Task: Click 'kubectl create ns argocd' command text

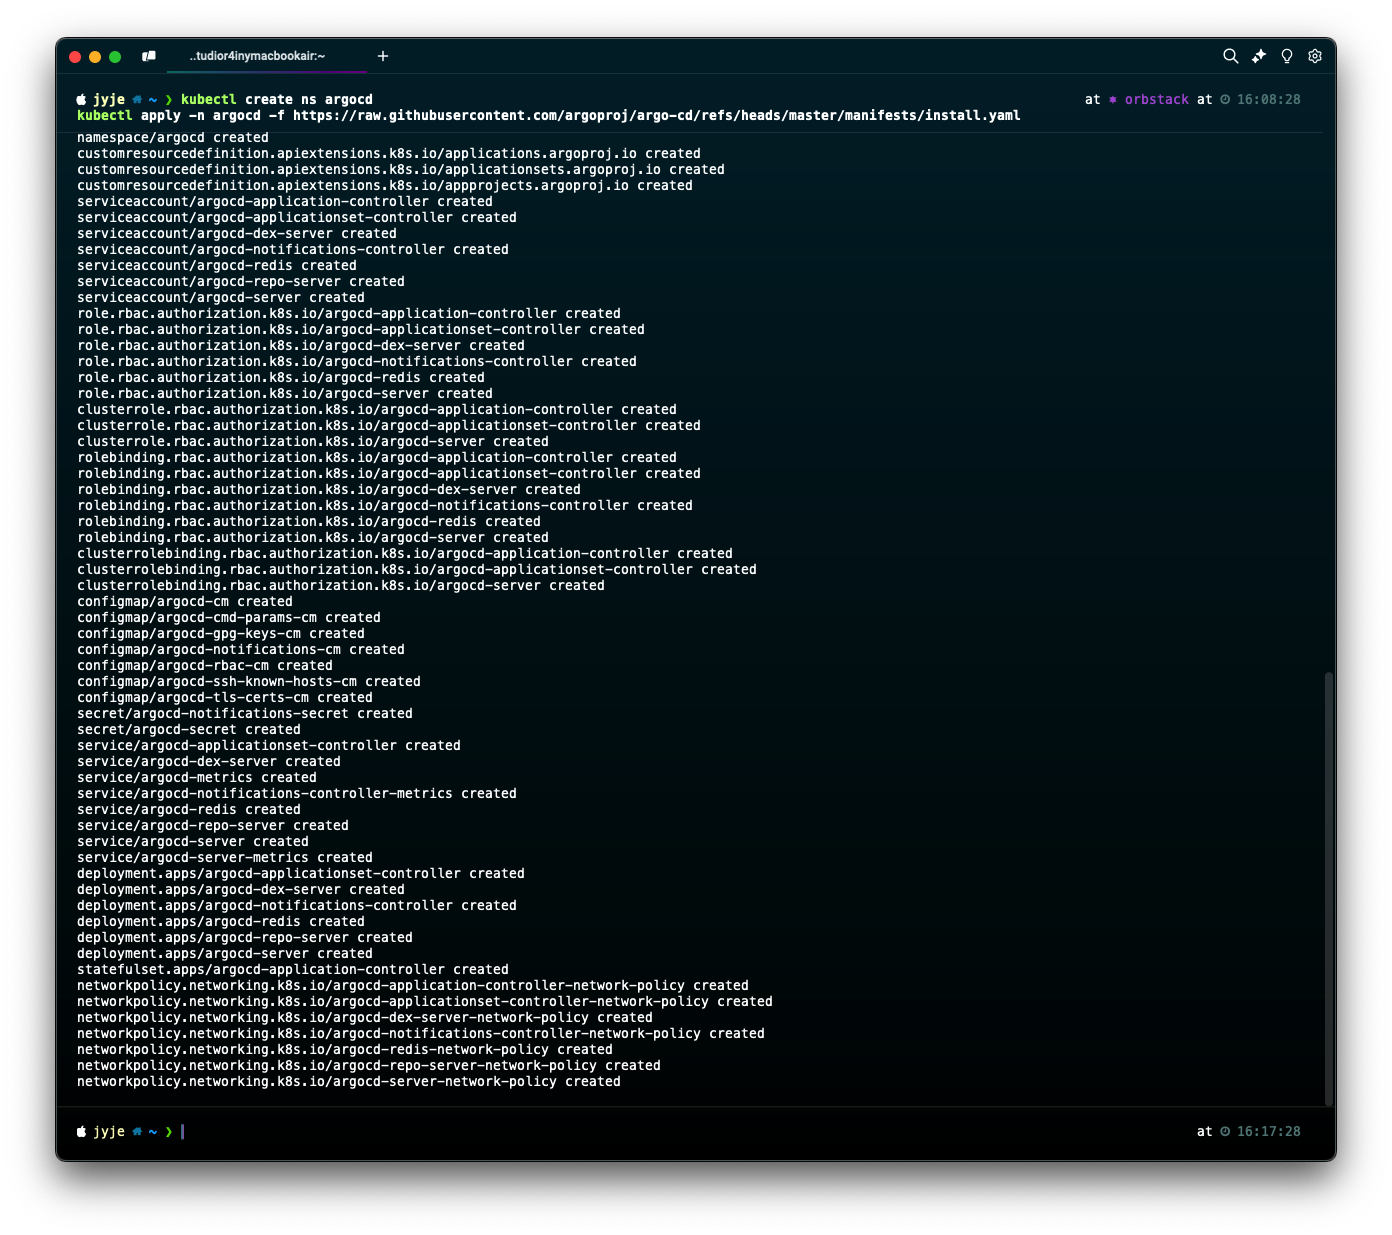Action: [x=277, y=100]
